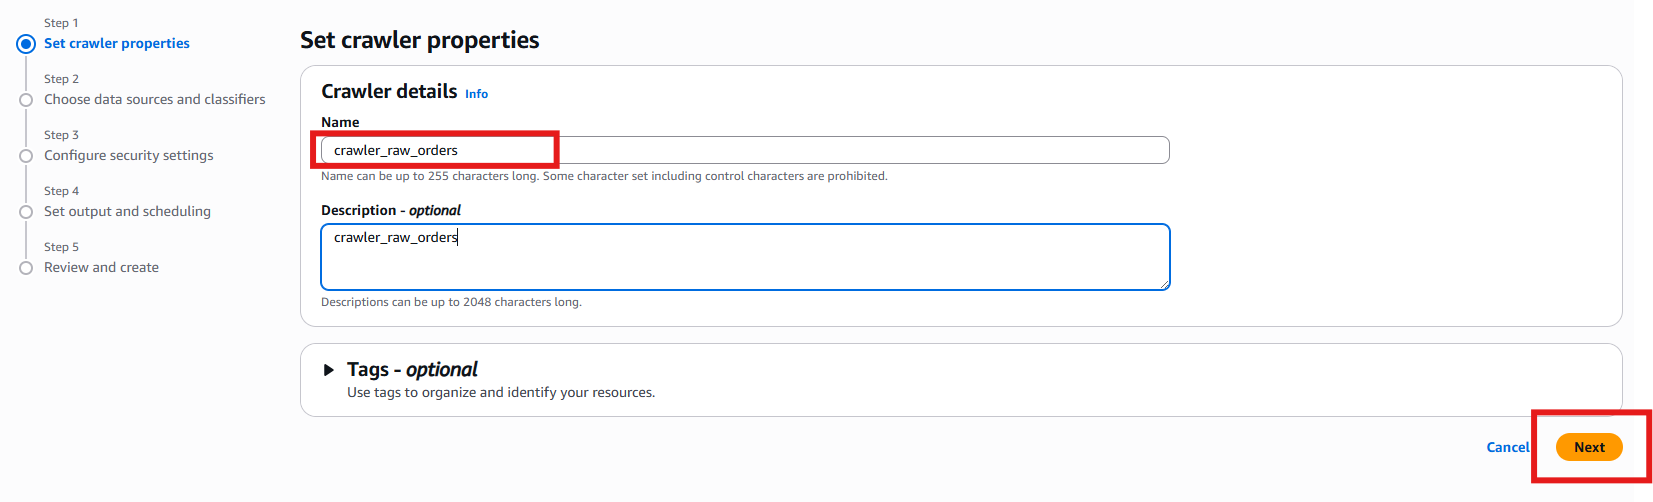Click the 'Tags - optional' heading text
This screenshot has height=502, width=1653.
412,370
